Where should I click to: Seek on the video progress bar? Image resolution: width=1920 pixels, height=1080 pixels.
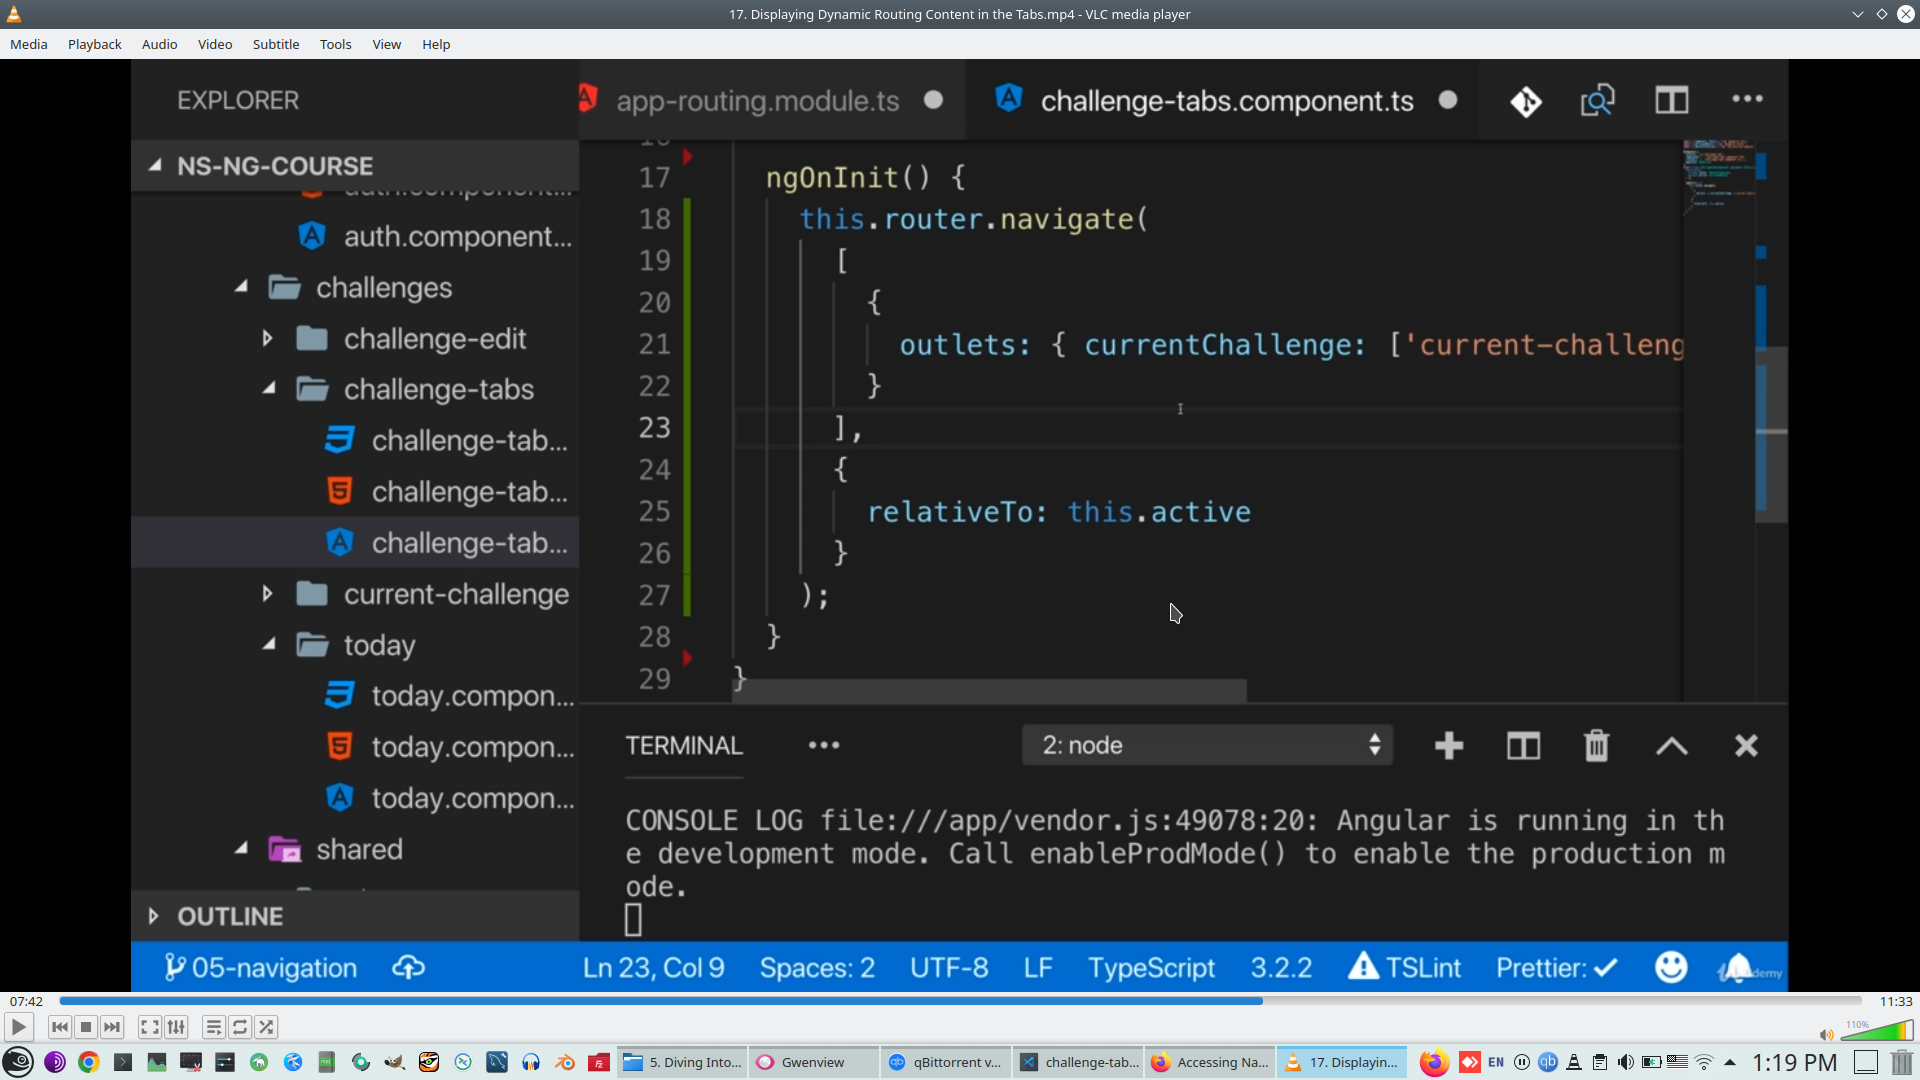tap(960, 1001)
